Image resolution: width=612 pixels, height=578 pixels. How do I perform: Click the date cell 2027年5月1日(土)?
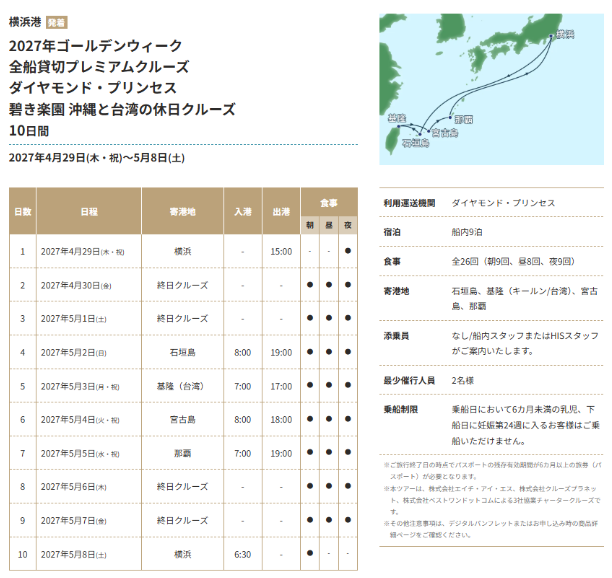point(73,319)
